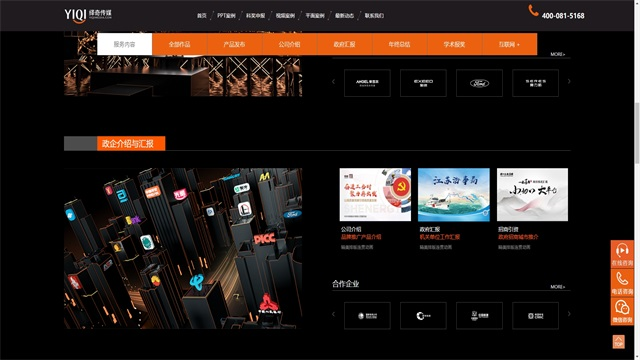Click the 合作企业 heading text

coord(346,284)
